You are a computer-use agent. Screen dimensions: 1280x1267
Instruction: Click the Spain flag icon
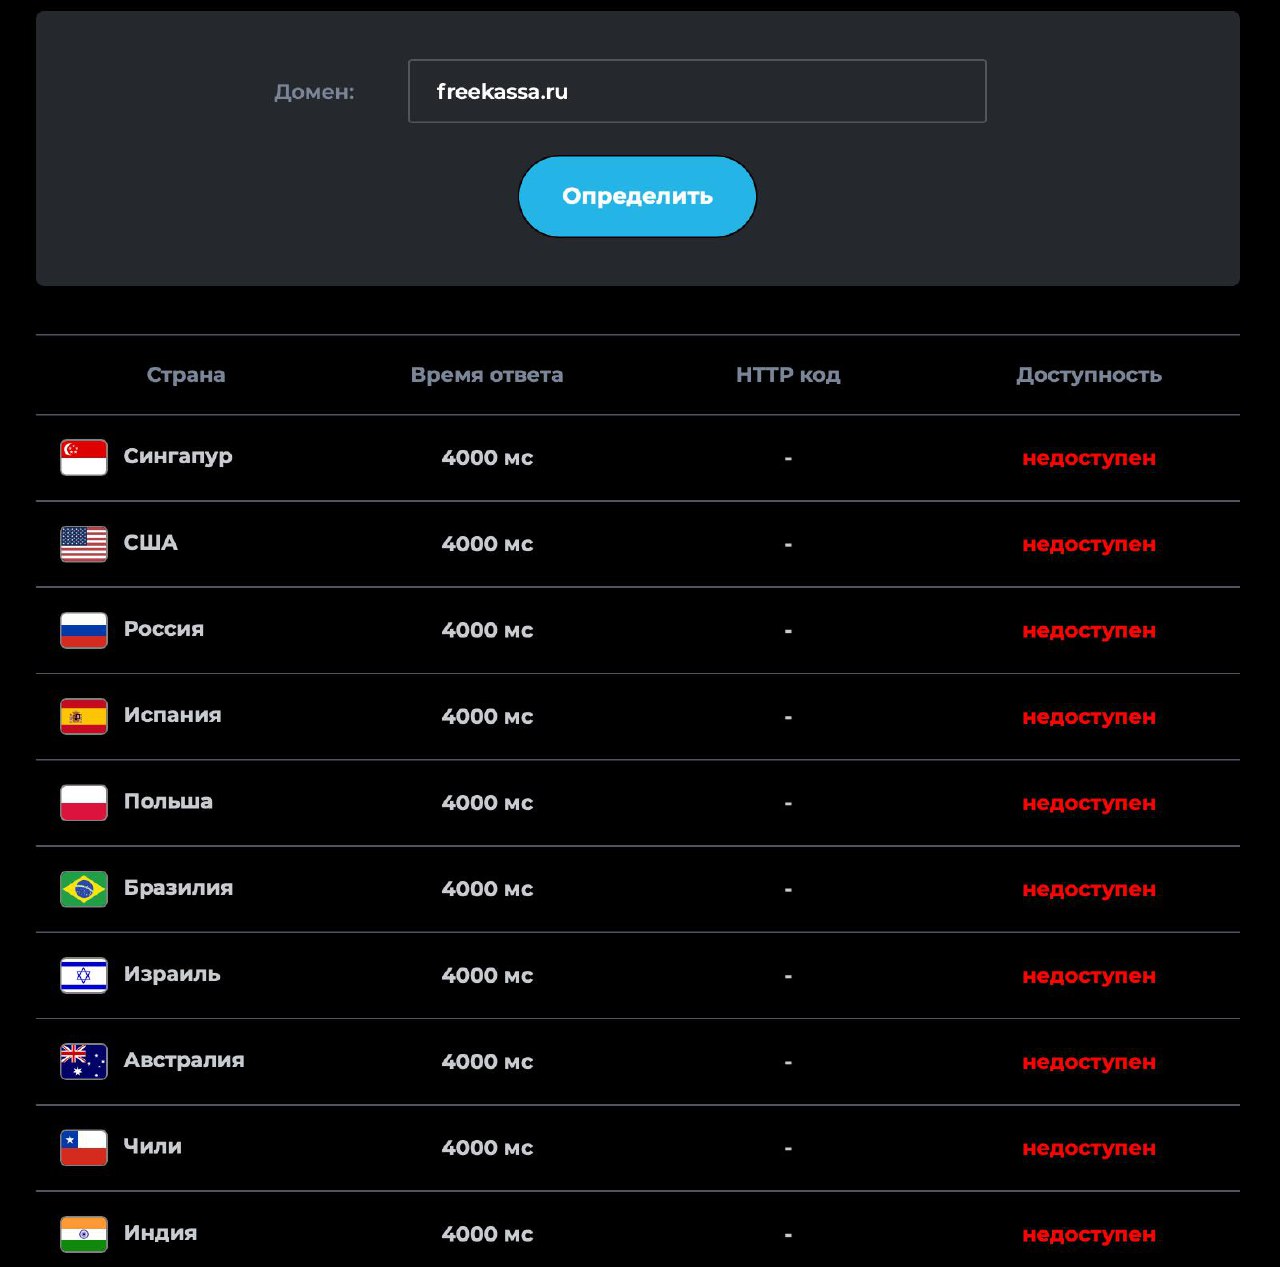(x=83, y=715)
